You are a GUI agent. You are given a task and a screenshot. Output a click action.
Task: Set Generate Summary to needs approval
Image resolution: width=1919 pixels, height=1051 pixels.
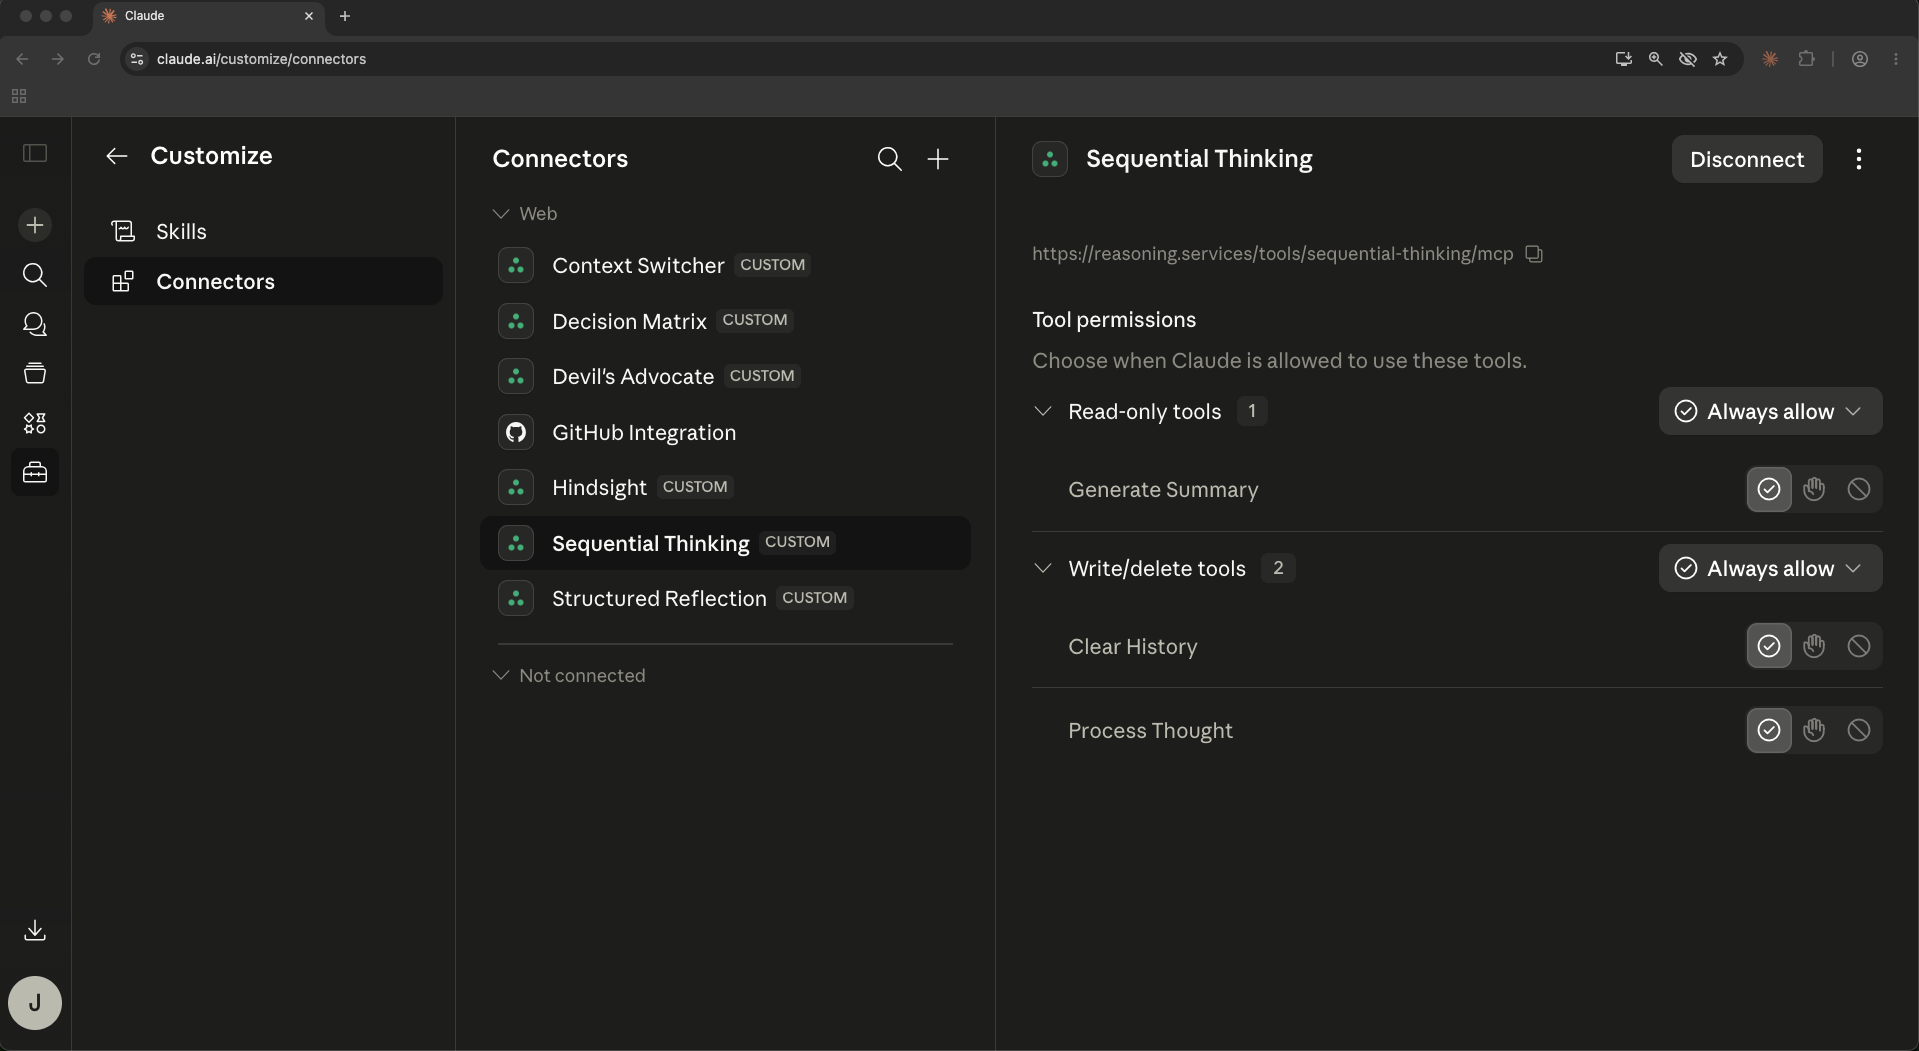click(1814, 489)
